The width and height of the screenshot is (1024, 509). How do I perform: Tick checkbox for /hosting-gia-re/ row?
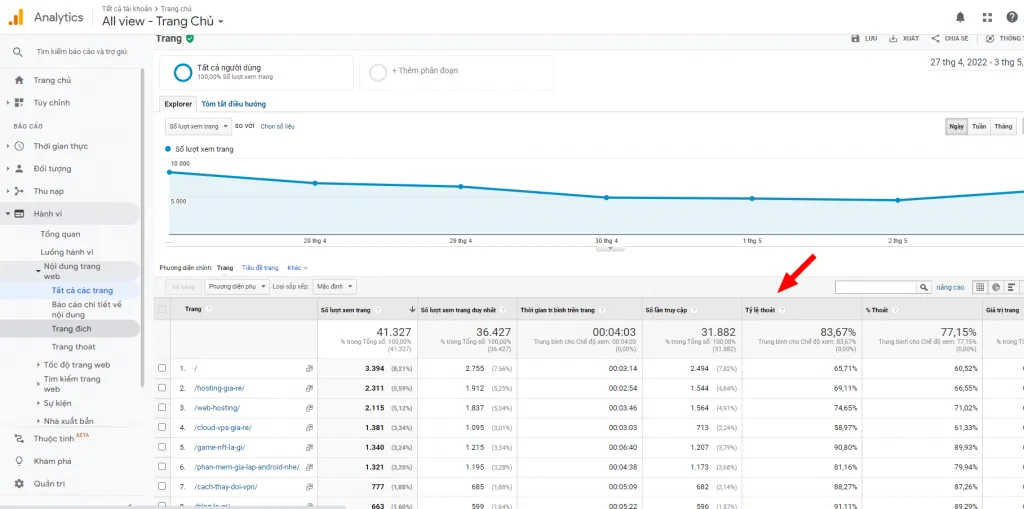click(162, 388)
